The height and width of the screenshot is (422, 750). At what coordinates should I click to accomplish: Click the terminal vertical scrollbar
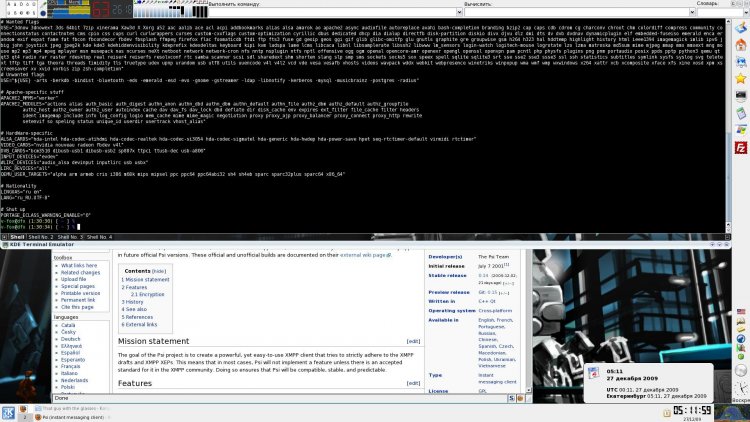tap(728, 126)
